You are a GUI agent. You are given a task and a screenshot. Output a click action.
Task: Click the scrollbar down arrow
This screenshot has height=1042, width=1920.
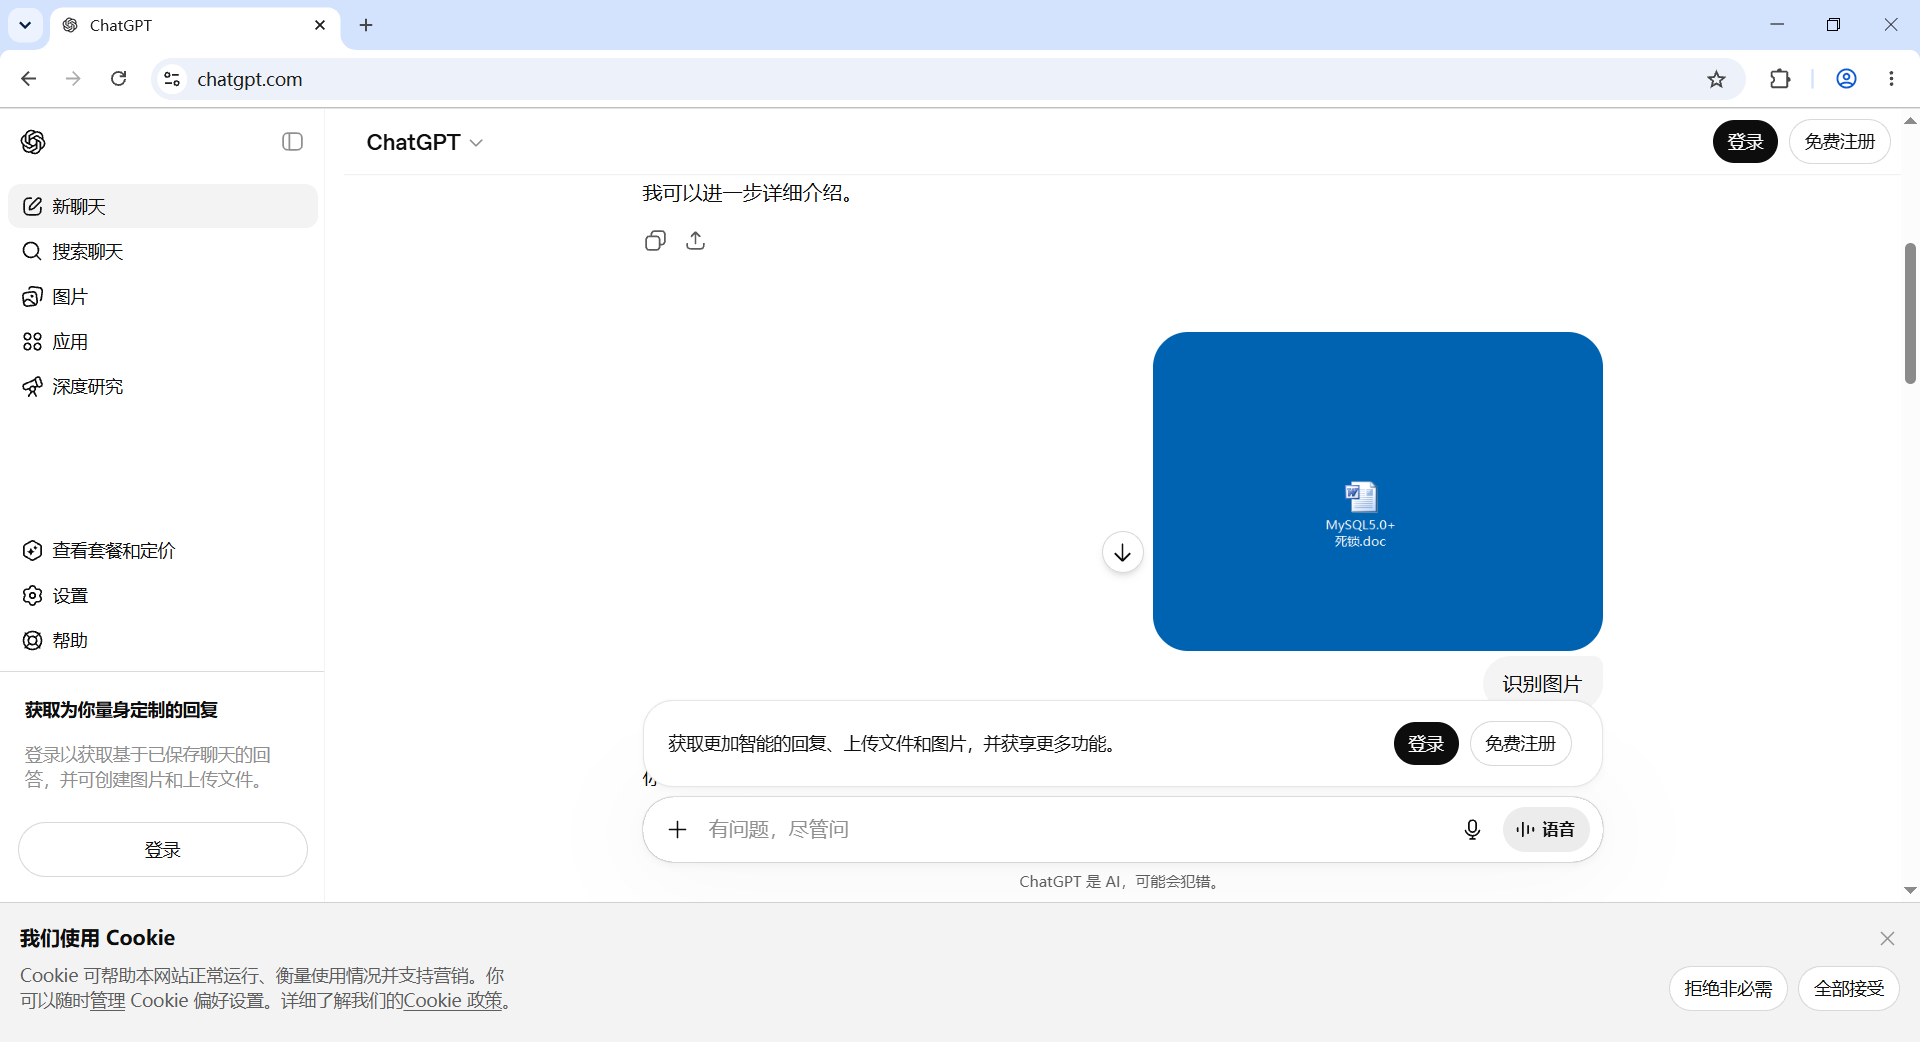[1910, 890]
